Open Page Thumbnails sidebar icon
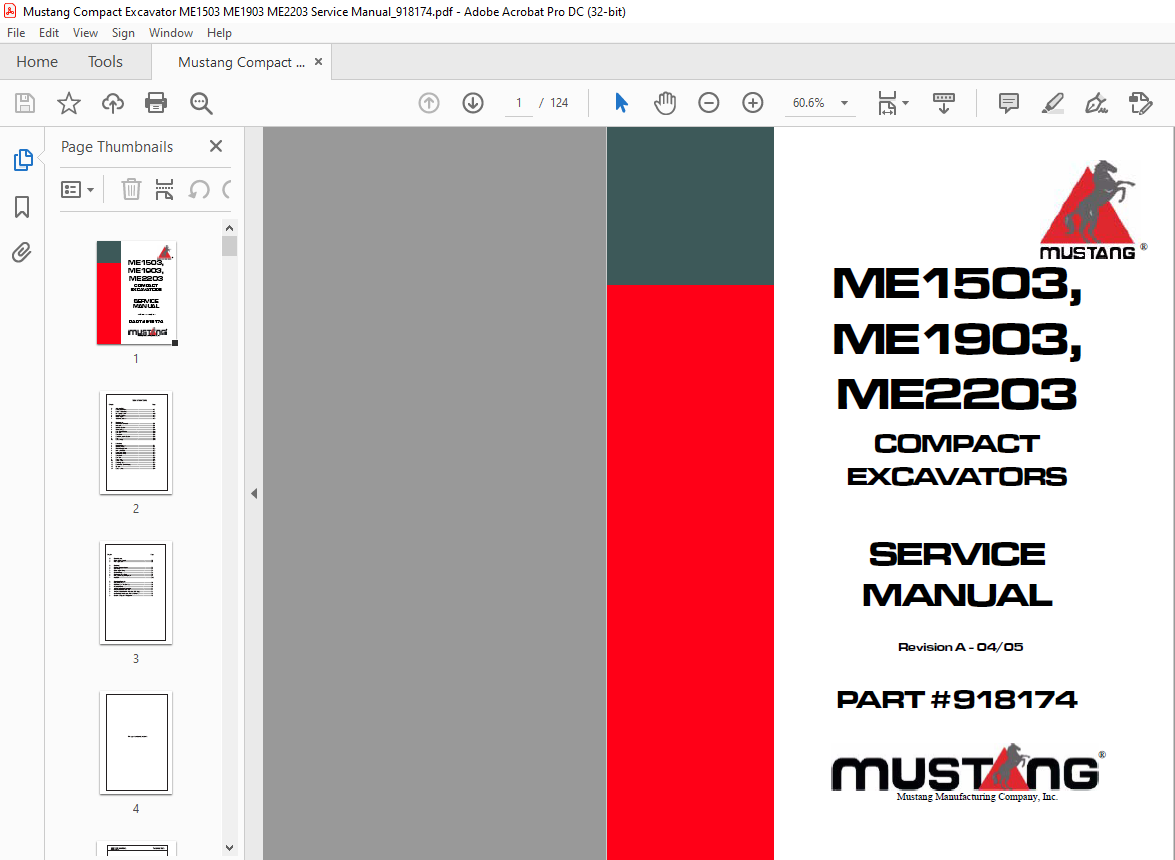This screenshot has width=1175, height=860. [x=22, y=160]
